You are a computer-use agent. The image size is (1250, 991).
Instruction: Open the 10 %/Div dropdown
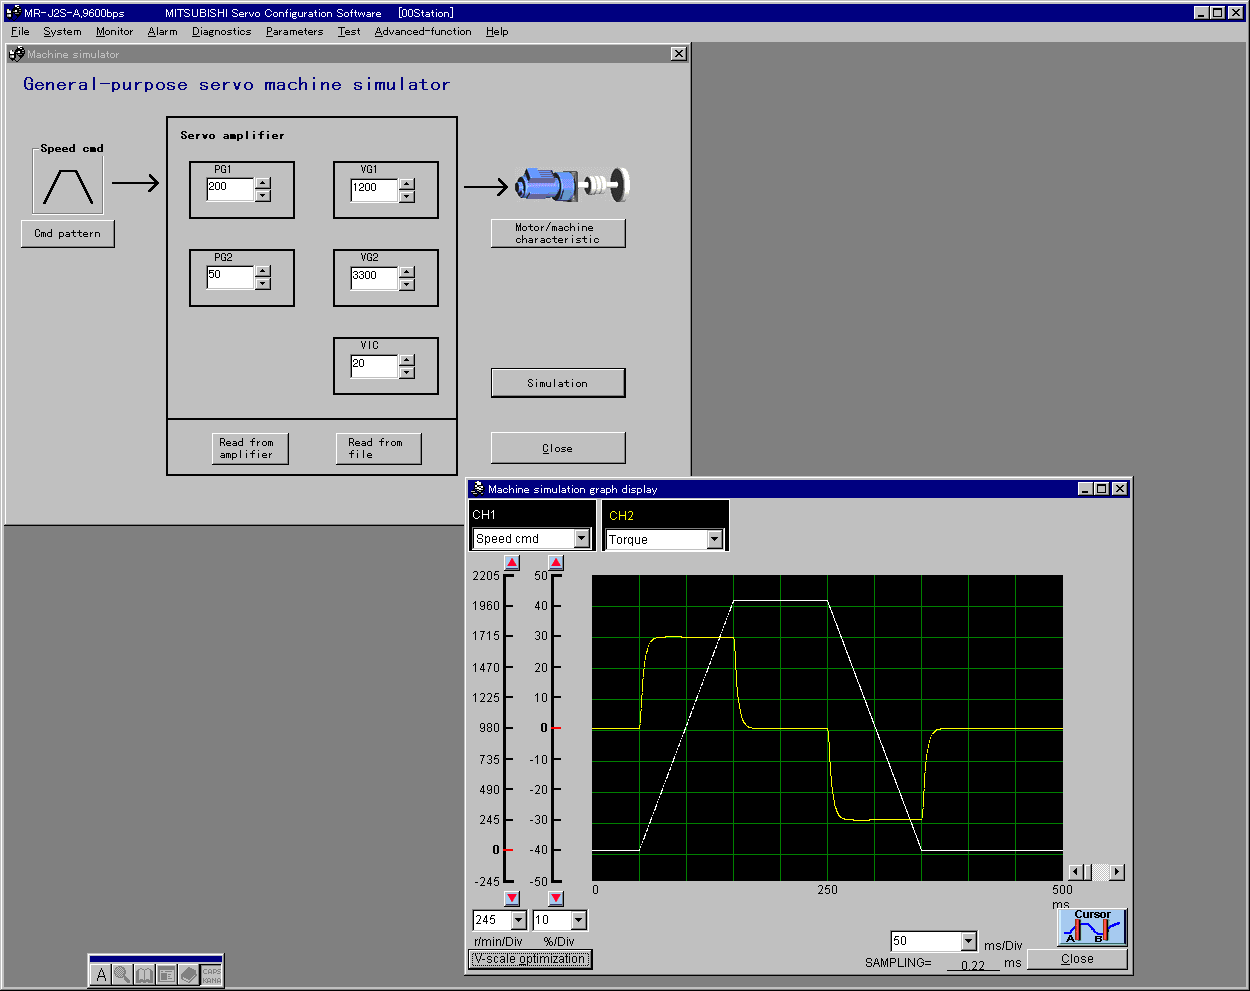(578, 920)
